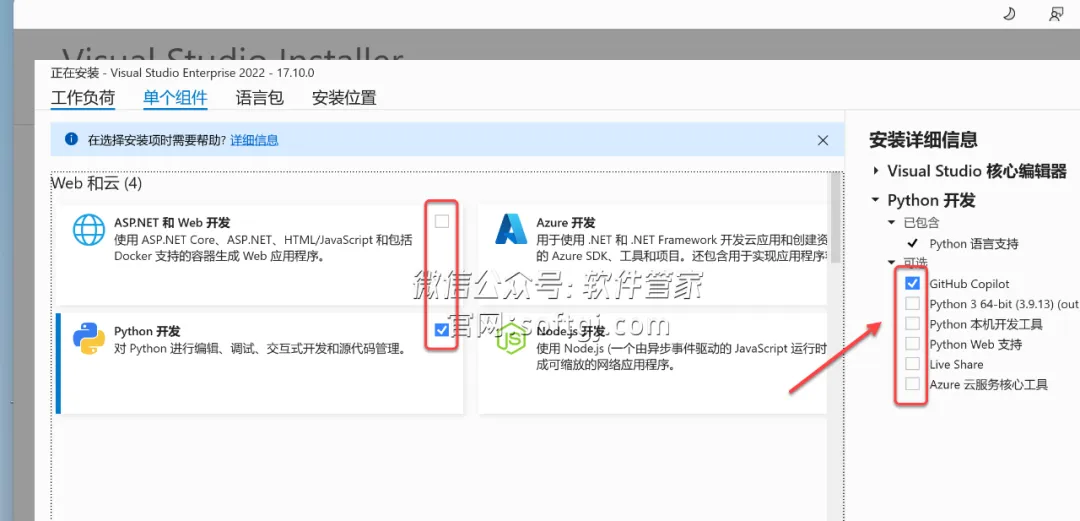Enable Python Web 支持 checkbox
1080x521 pixels.
pos(913,343)
